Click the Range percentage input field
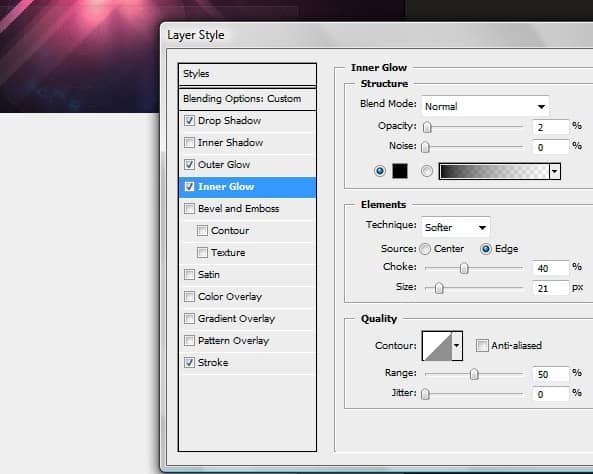The width and height of the screenshot is (593, 474). click(x=550, y=374)
